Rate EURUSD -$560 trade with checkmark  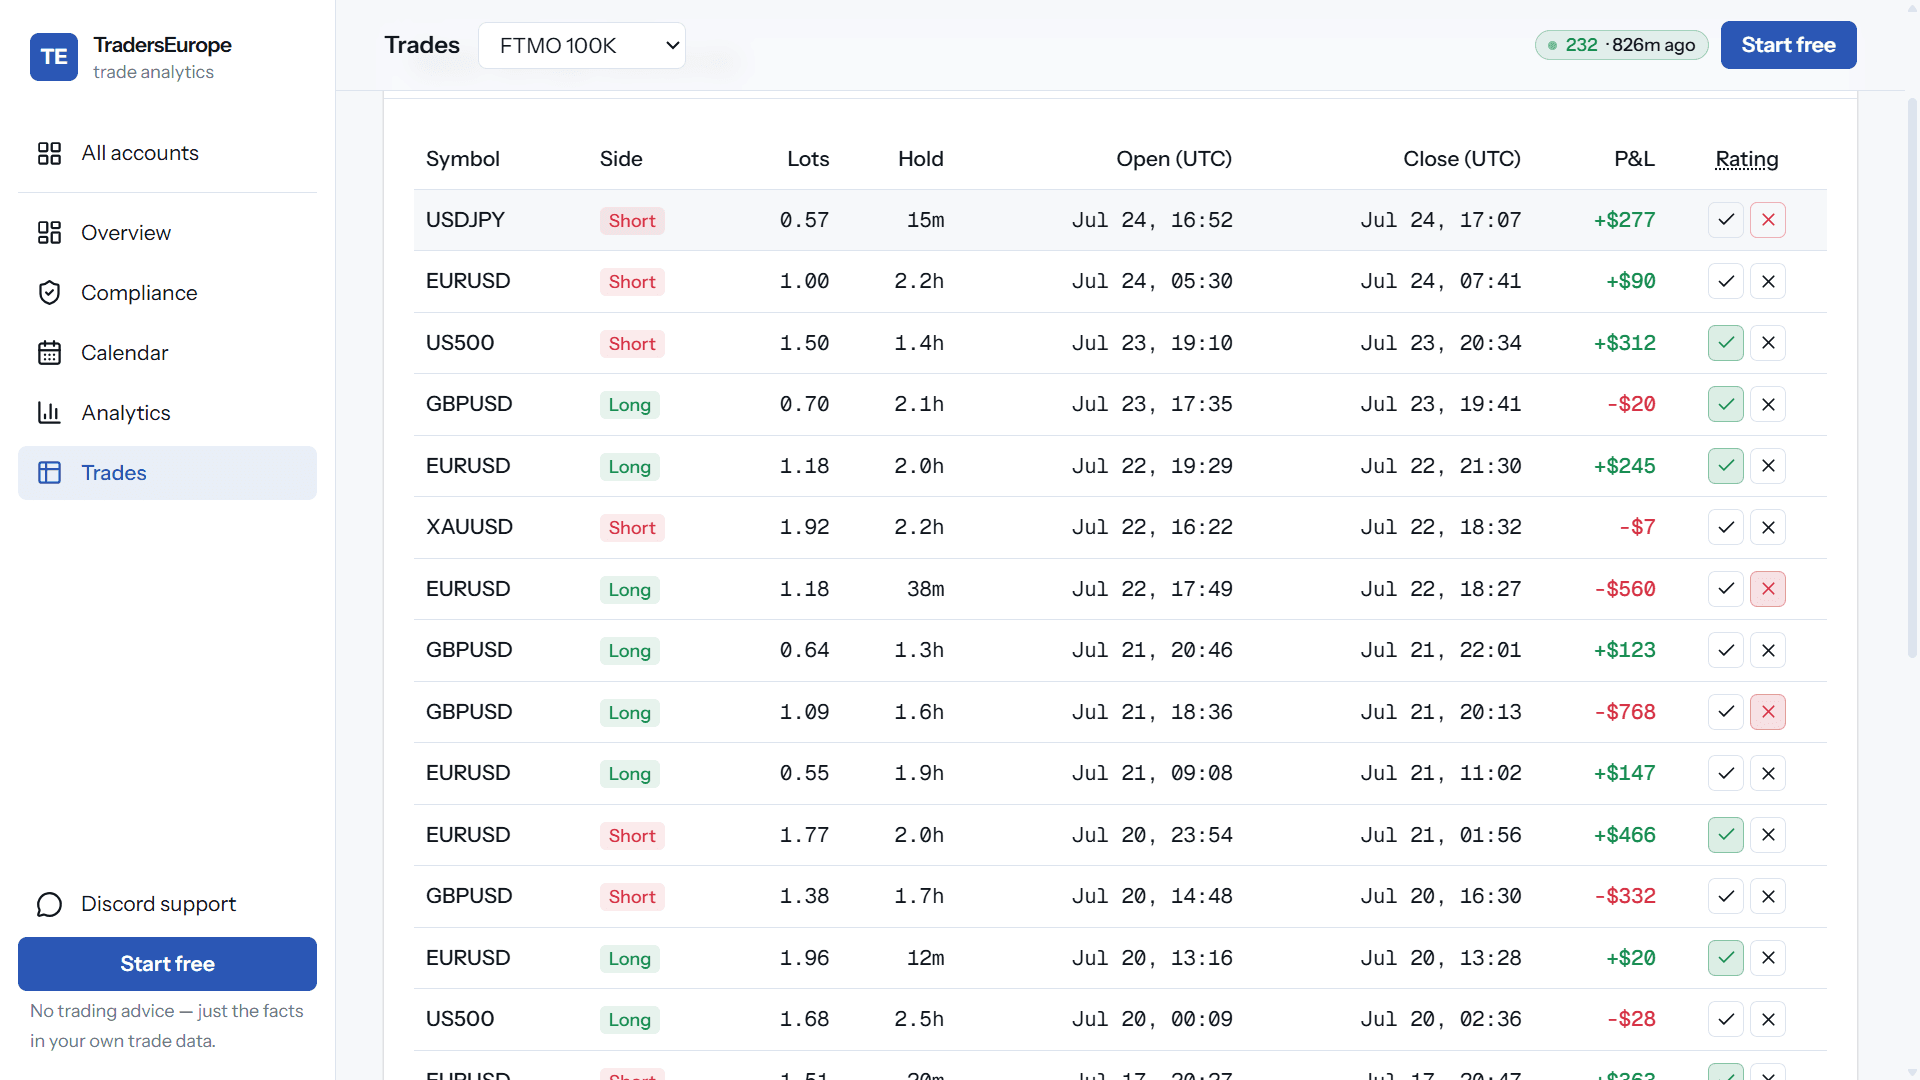point(1726,589)
